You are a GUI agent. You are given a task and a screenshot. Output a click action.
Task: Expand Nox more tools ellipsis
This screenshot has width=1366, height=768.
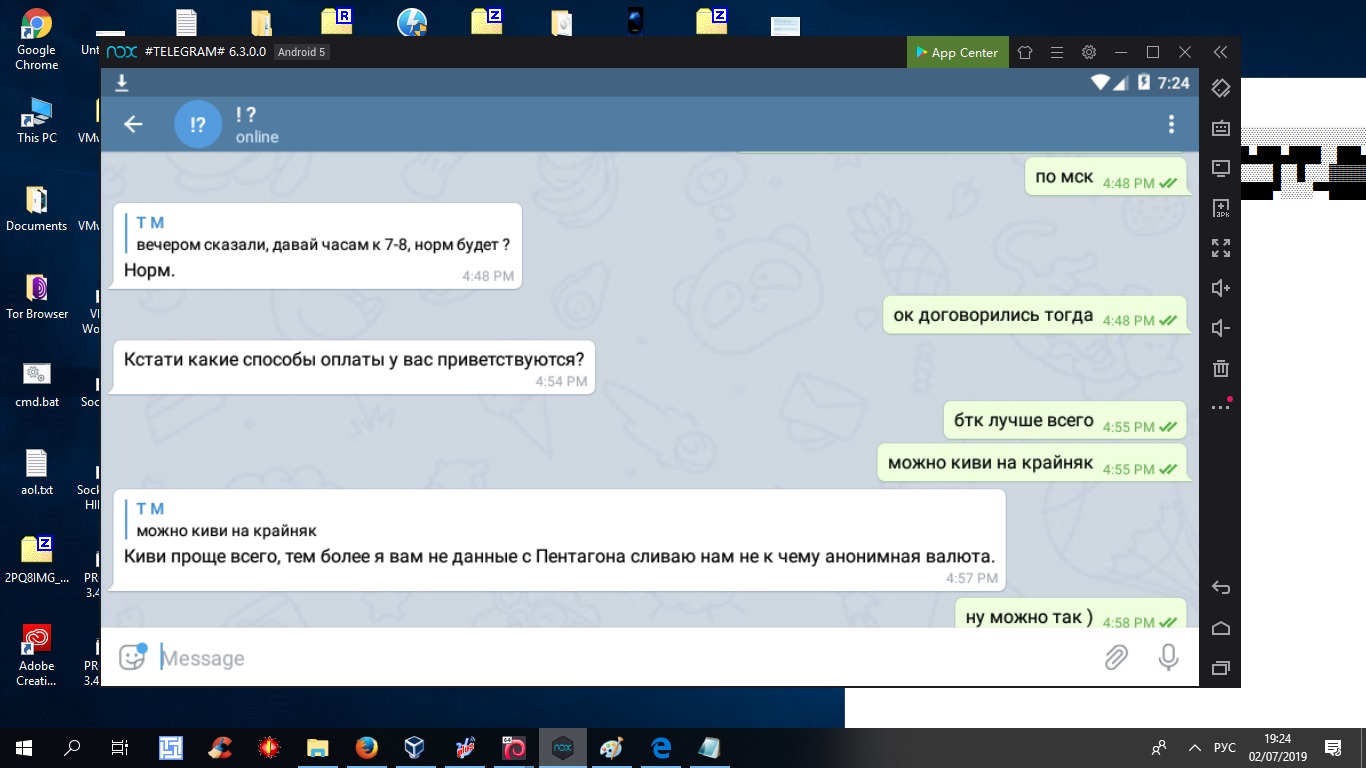tap(1220, 407)
